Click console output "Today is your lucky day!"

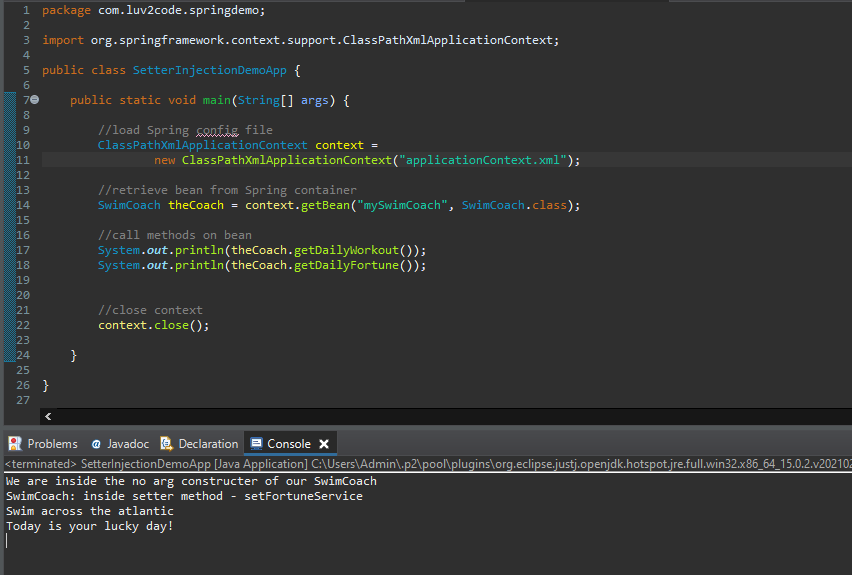click(90, 526)
